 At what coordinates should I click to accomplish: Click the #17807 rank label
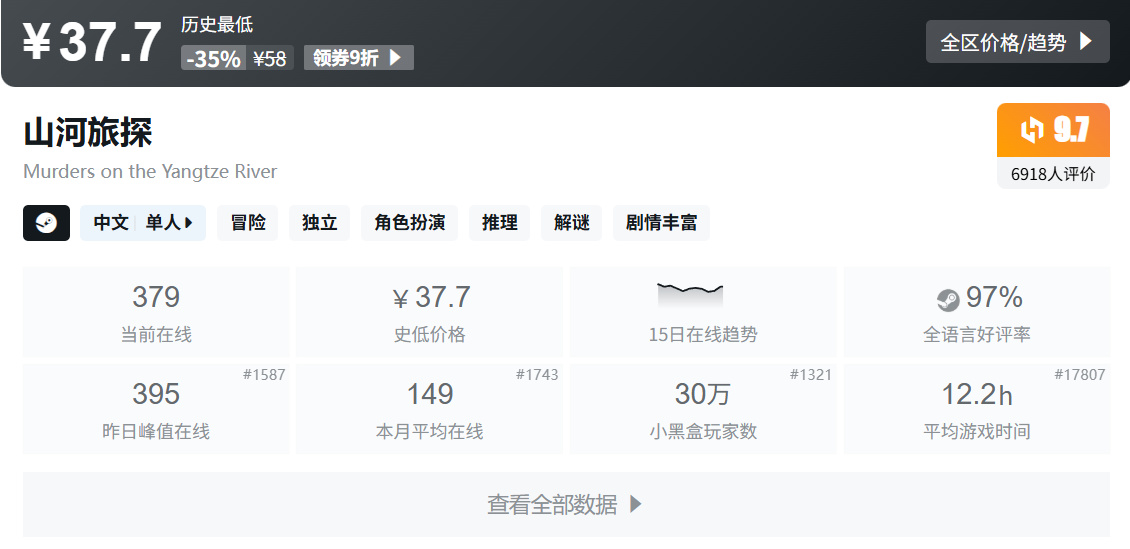[x=1080, y=375]
